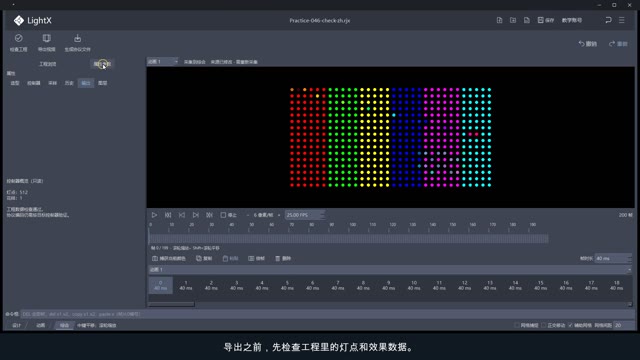Click the properties panel header under cursor

[x=102, y=64]
